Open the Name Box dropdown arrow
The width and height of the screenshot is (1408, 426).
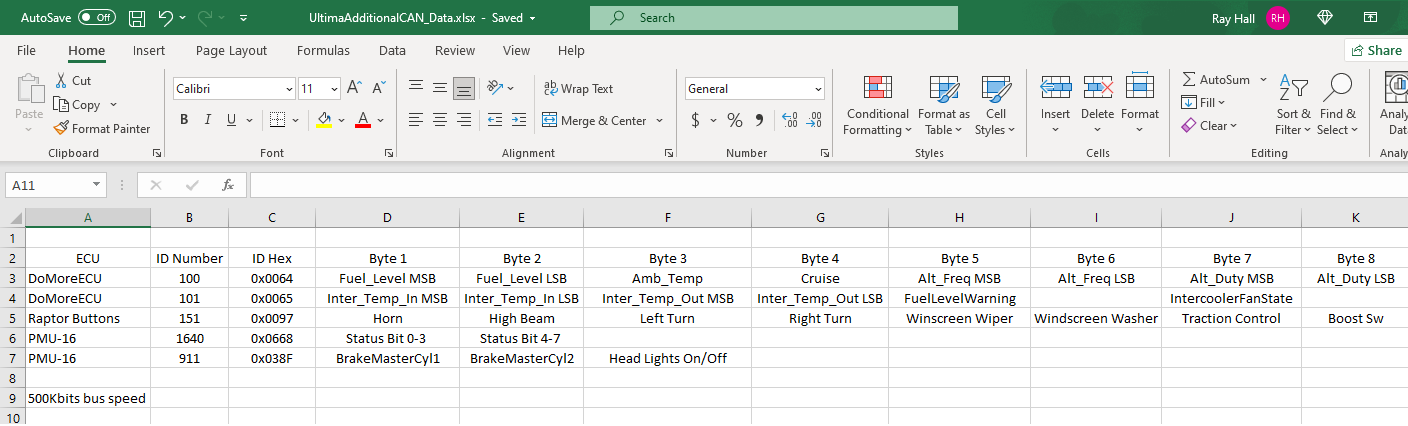[96, 185]
